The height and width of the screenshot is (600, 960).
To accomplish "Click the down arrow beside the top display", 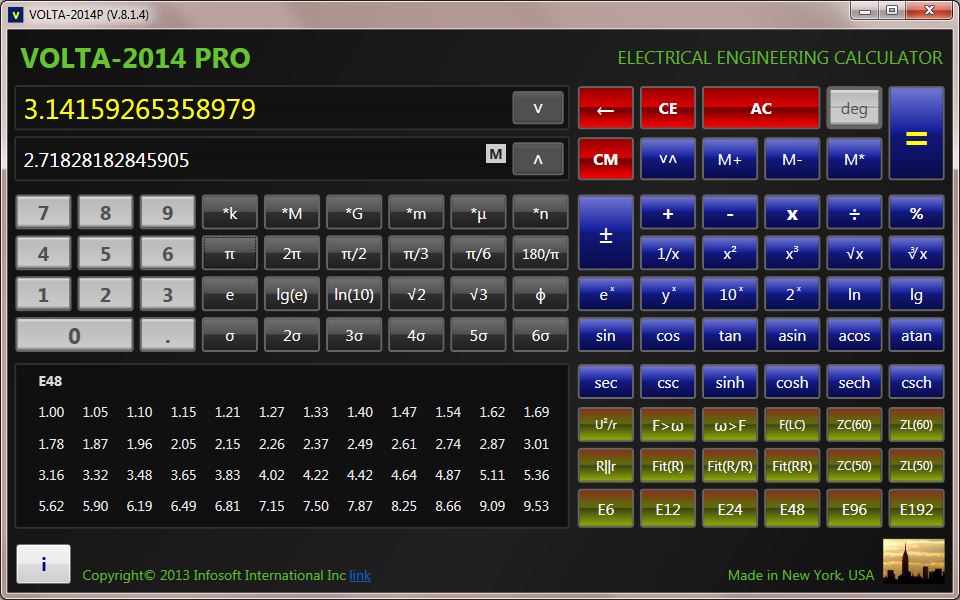I will [x=538, y=108].
